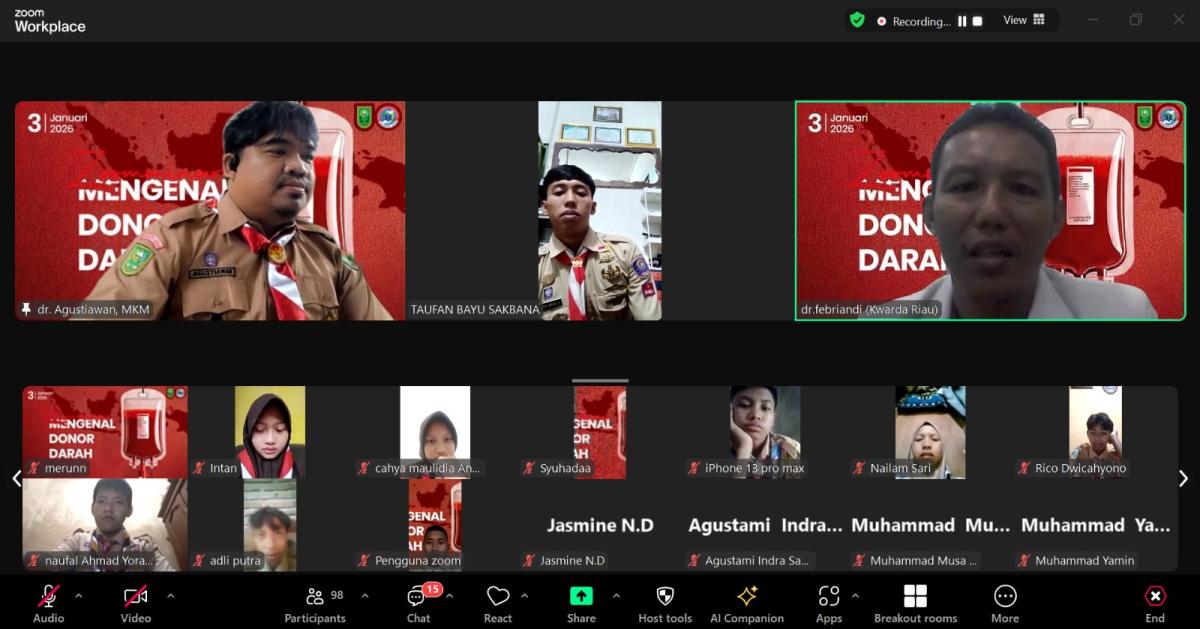Expand the Video options arrow
The height and width of the screenshot is (629, 1200).
coord(170,596)
